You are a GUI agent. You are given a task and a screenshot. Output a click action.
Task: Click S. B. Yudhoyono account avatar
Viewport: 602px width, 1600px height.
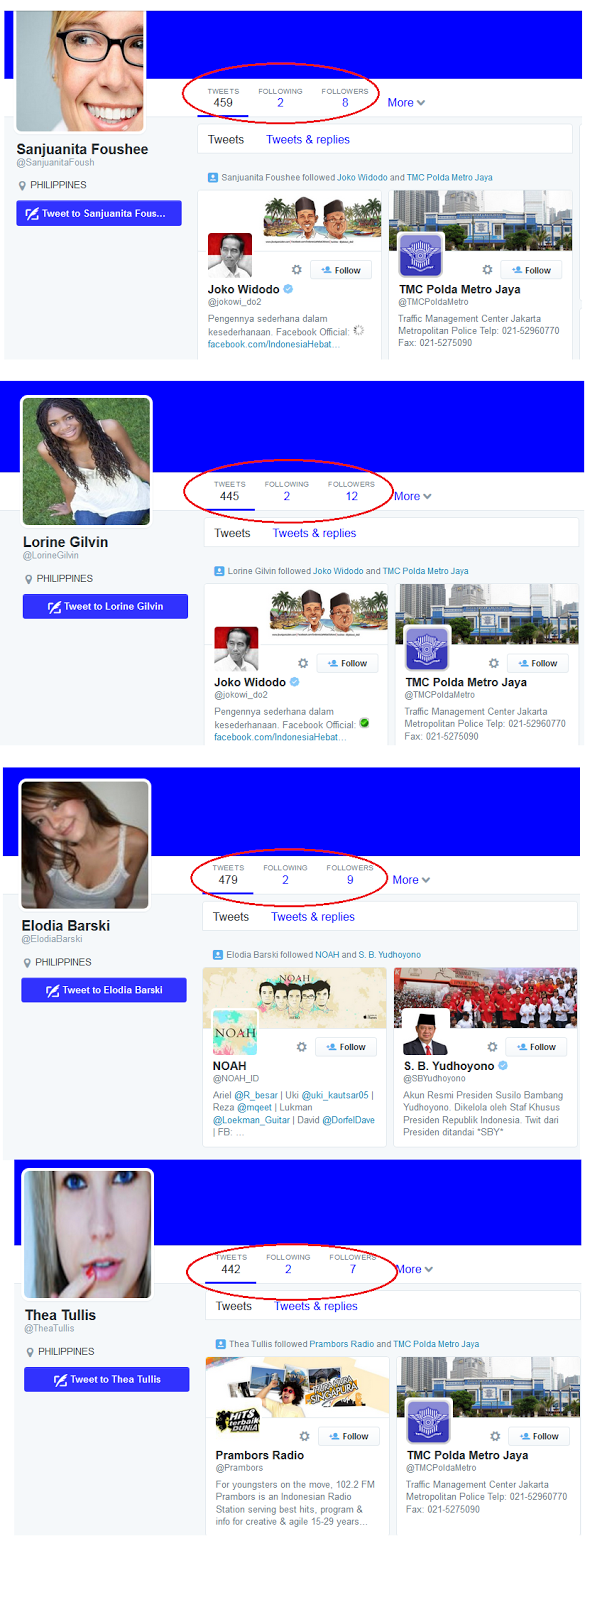[x=426, y=1033]
